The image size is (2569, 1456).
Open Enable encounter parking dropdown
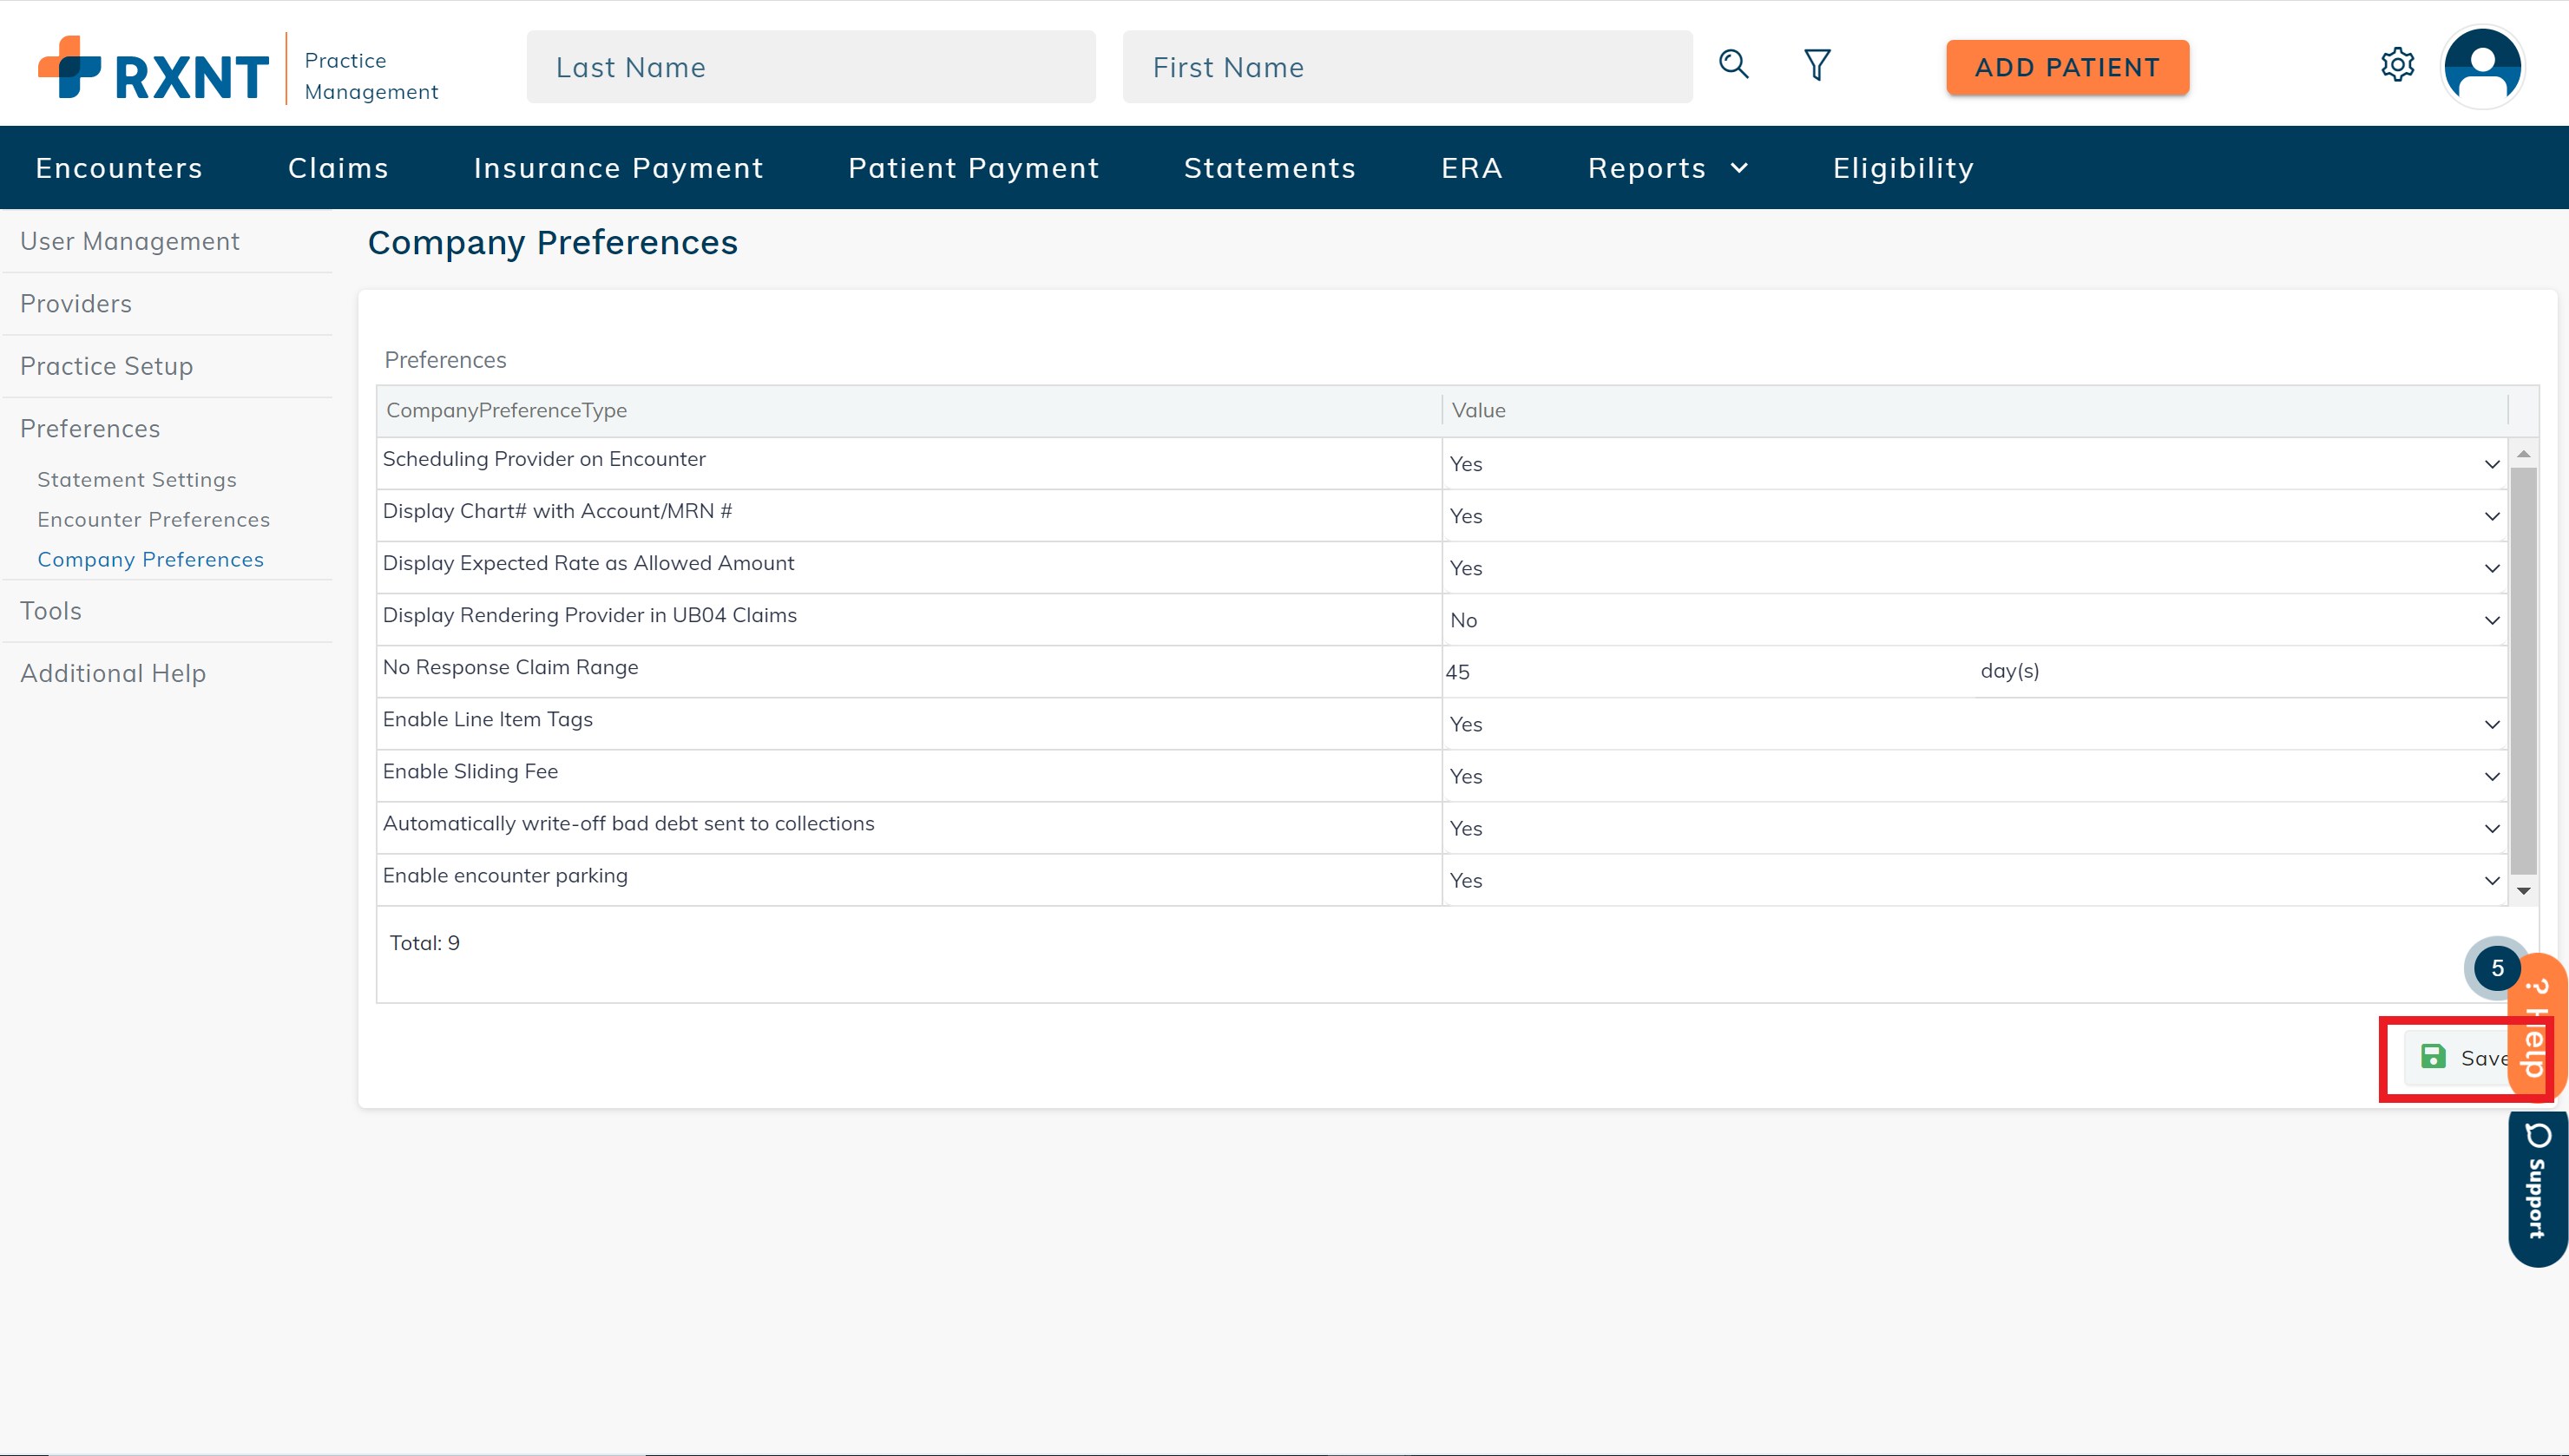tap(1974, 880)
